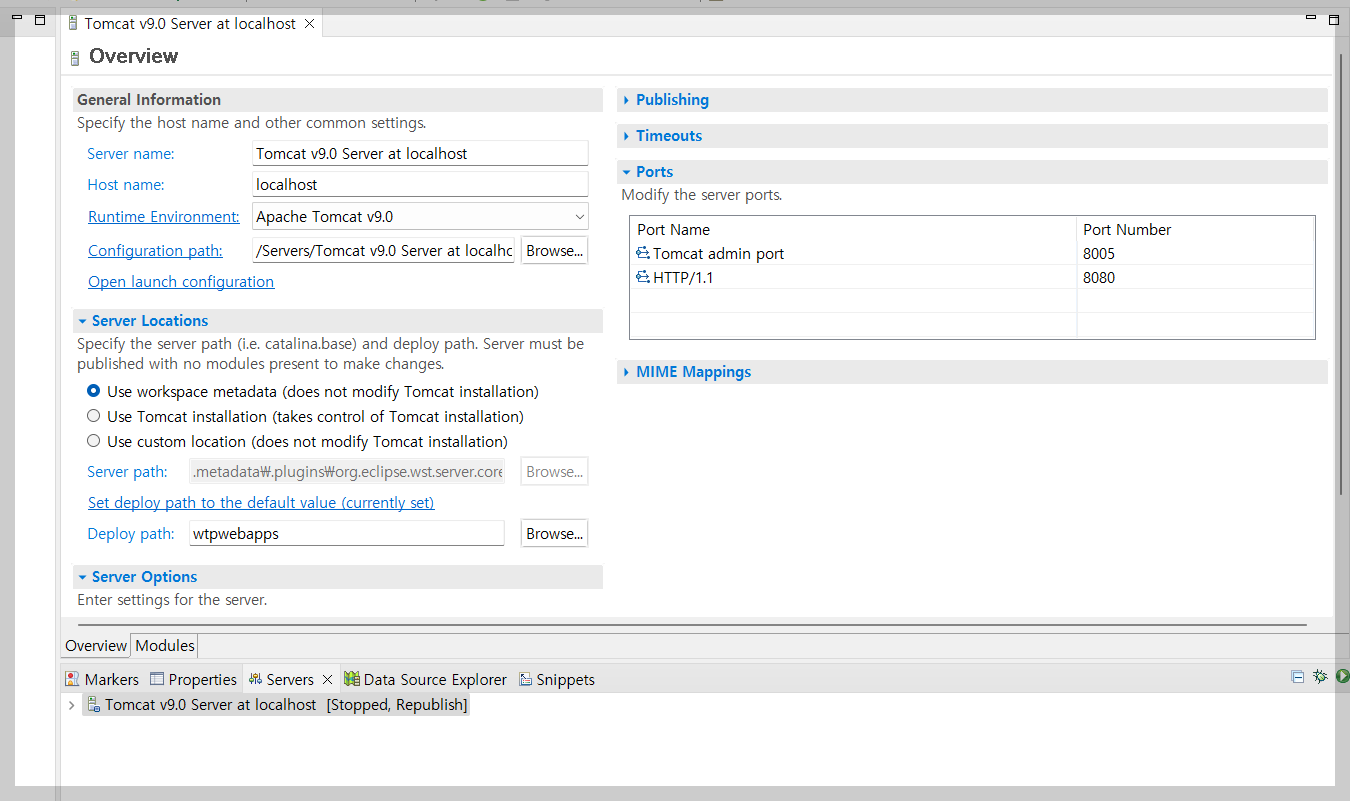
Task: Select Use Tomcat installation option
Action: [93, 416]
